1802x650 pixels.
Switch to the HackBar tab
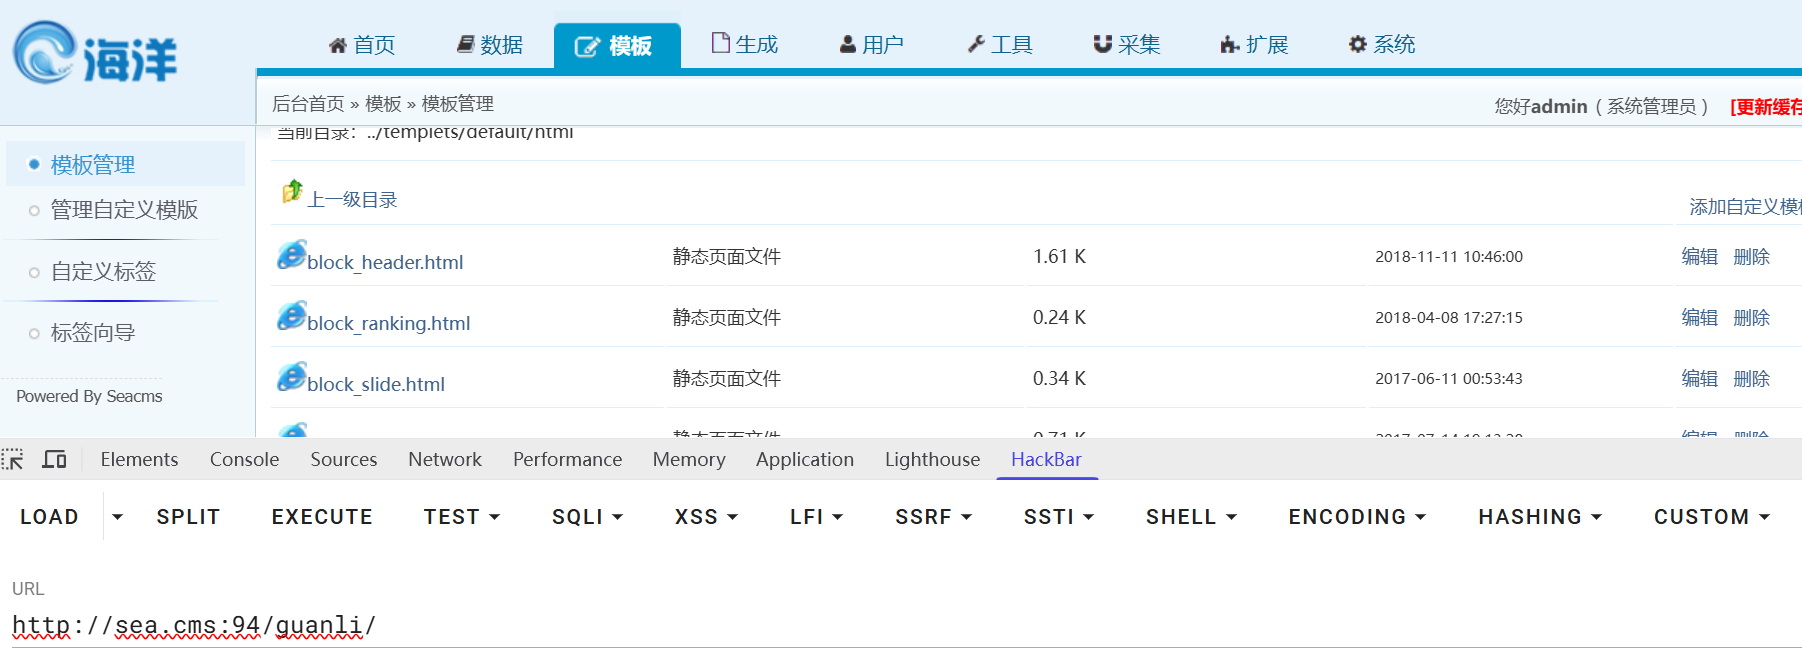click(x=1046, y=460)
